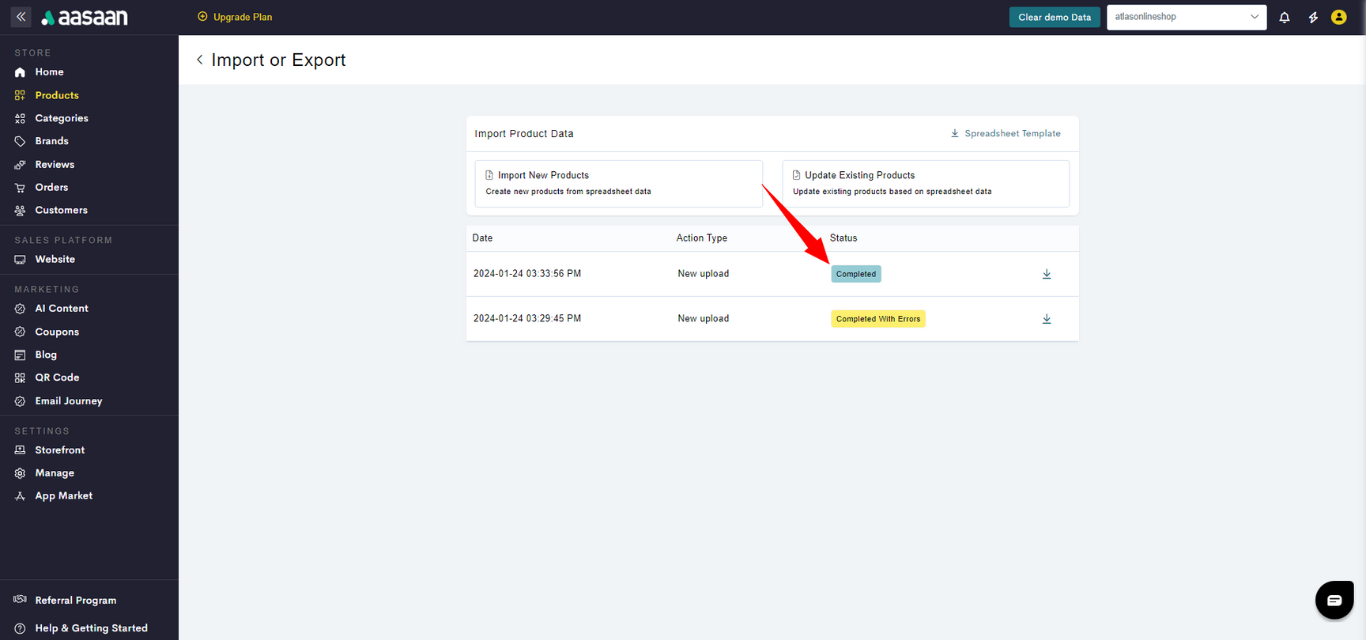Go to Storefront settings

point(59,450)
